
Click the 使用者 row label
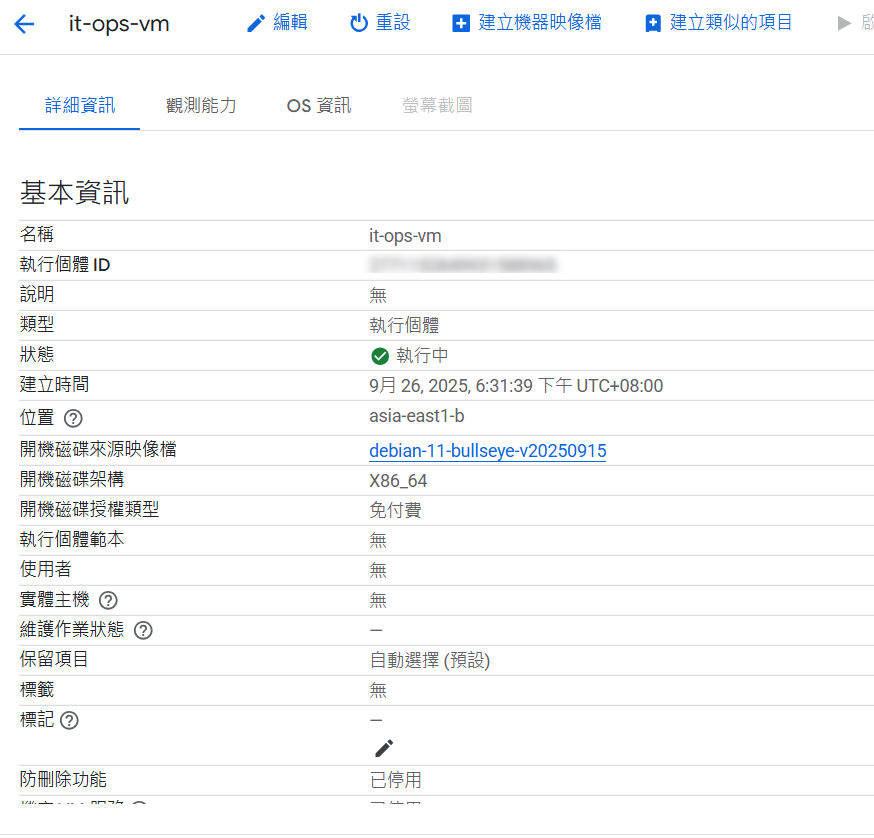(x=46, y=569)
